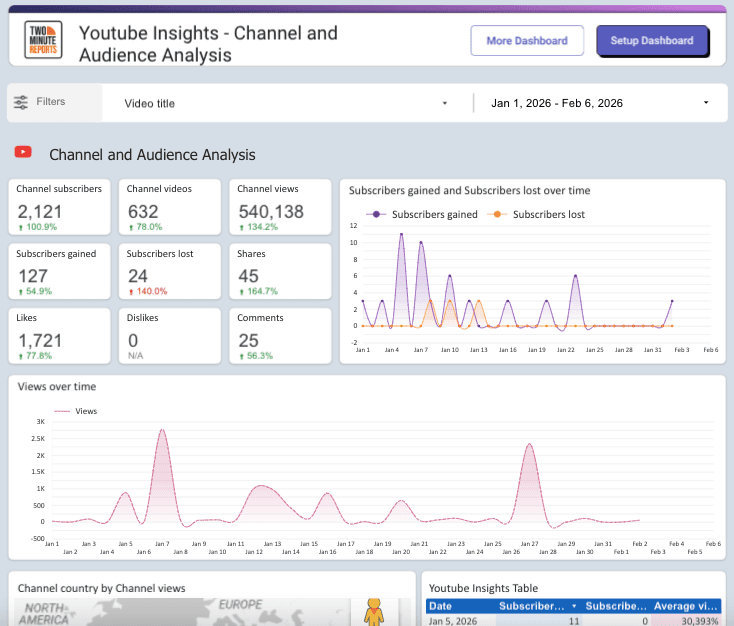The image size is (734, 626).
Task: Click the Setup Dashboard button
Action: coord(652,41)
